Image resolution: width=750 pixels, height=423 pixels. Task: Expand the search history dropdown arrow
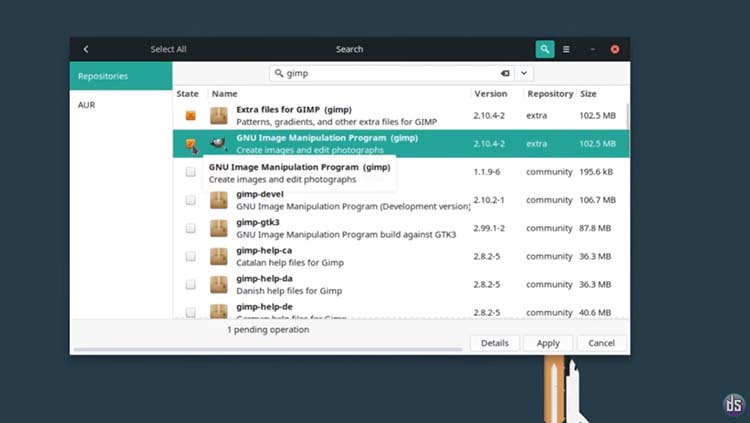524,73
